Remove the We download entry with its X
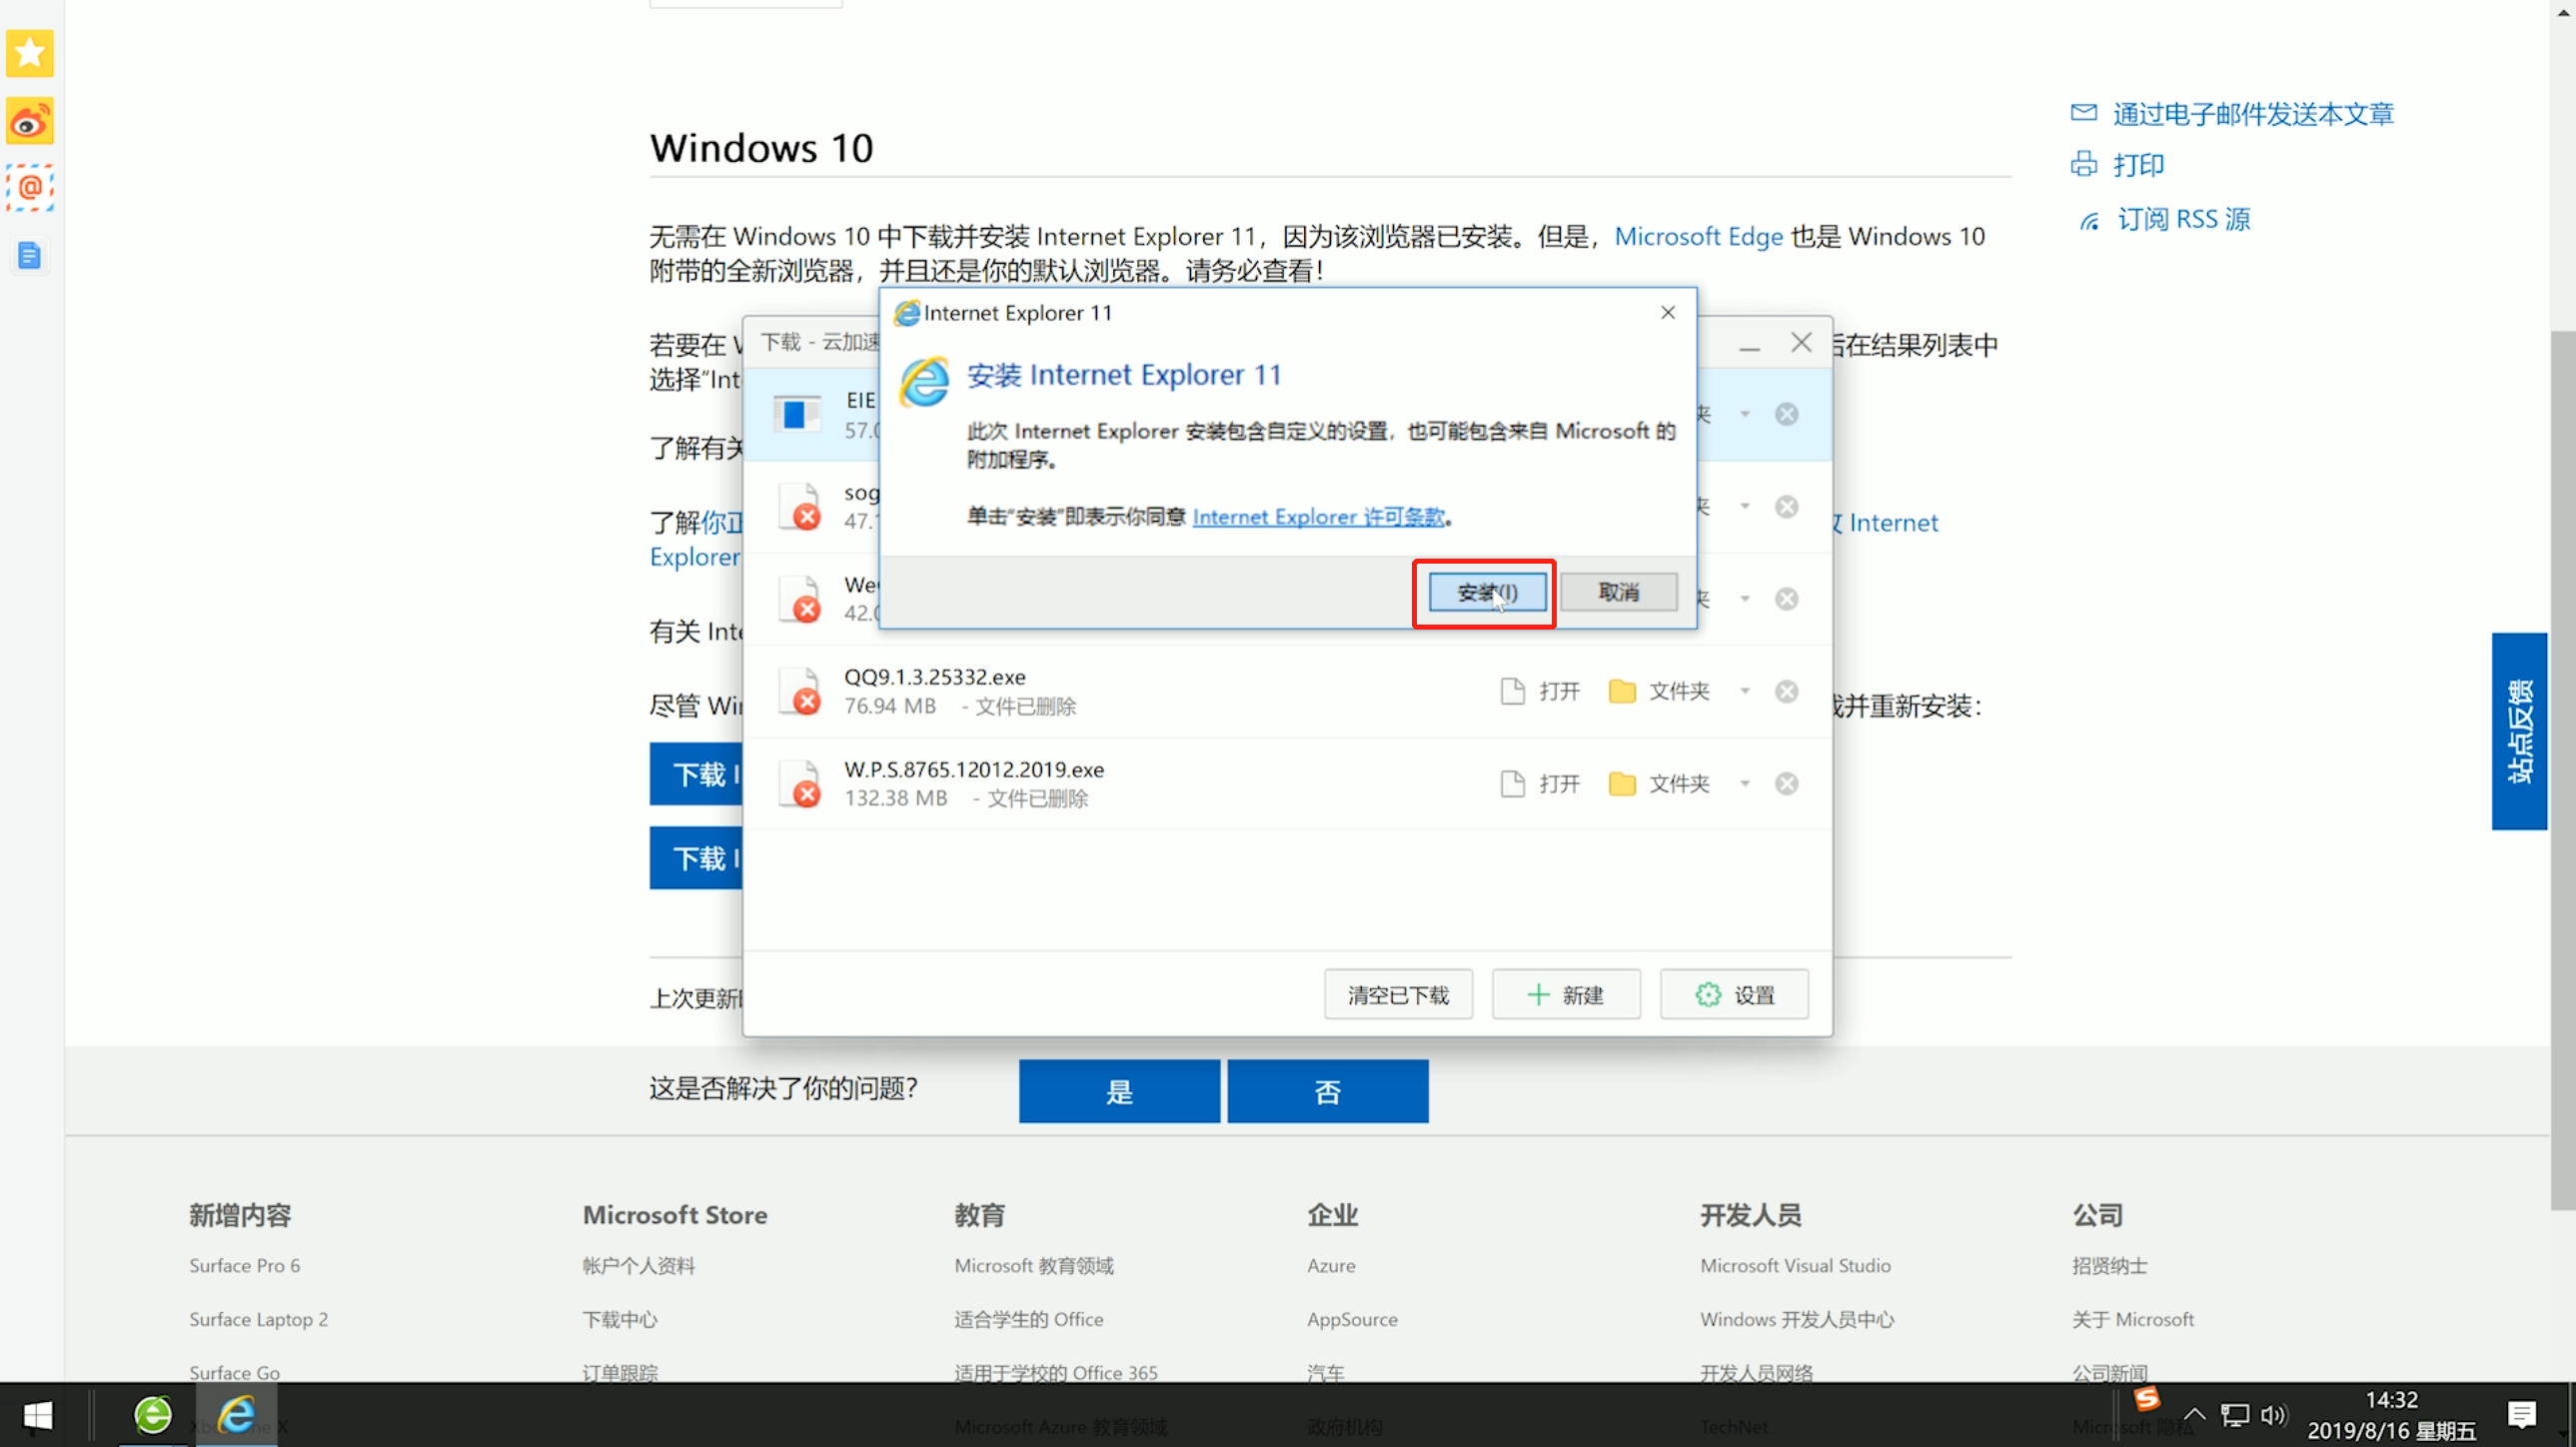Image resolution: width=2576 pixels, height=1447 pixels. point(1786,599)
